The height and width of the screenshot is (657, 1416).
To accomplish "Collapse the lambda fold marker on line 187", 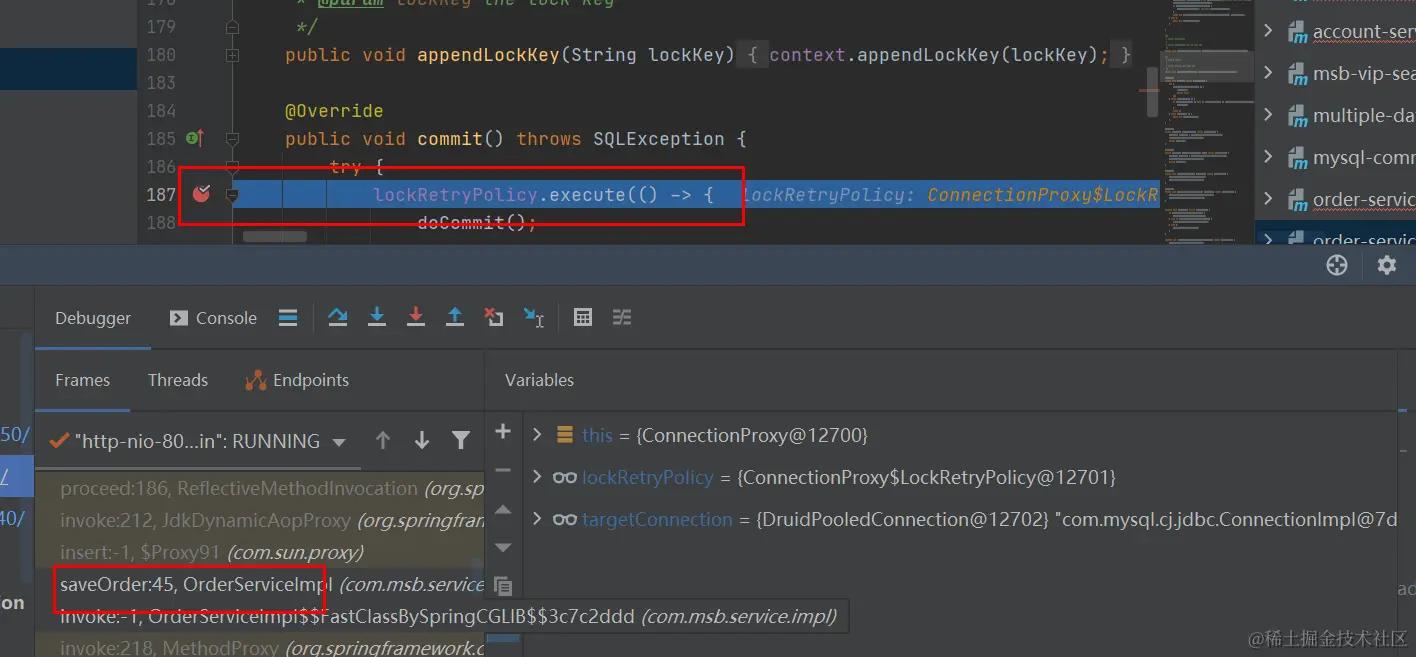I will coord(232,195).
